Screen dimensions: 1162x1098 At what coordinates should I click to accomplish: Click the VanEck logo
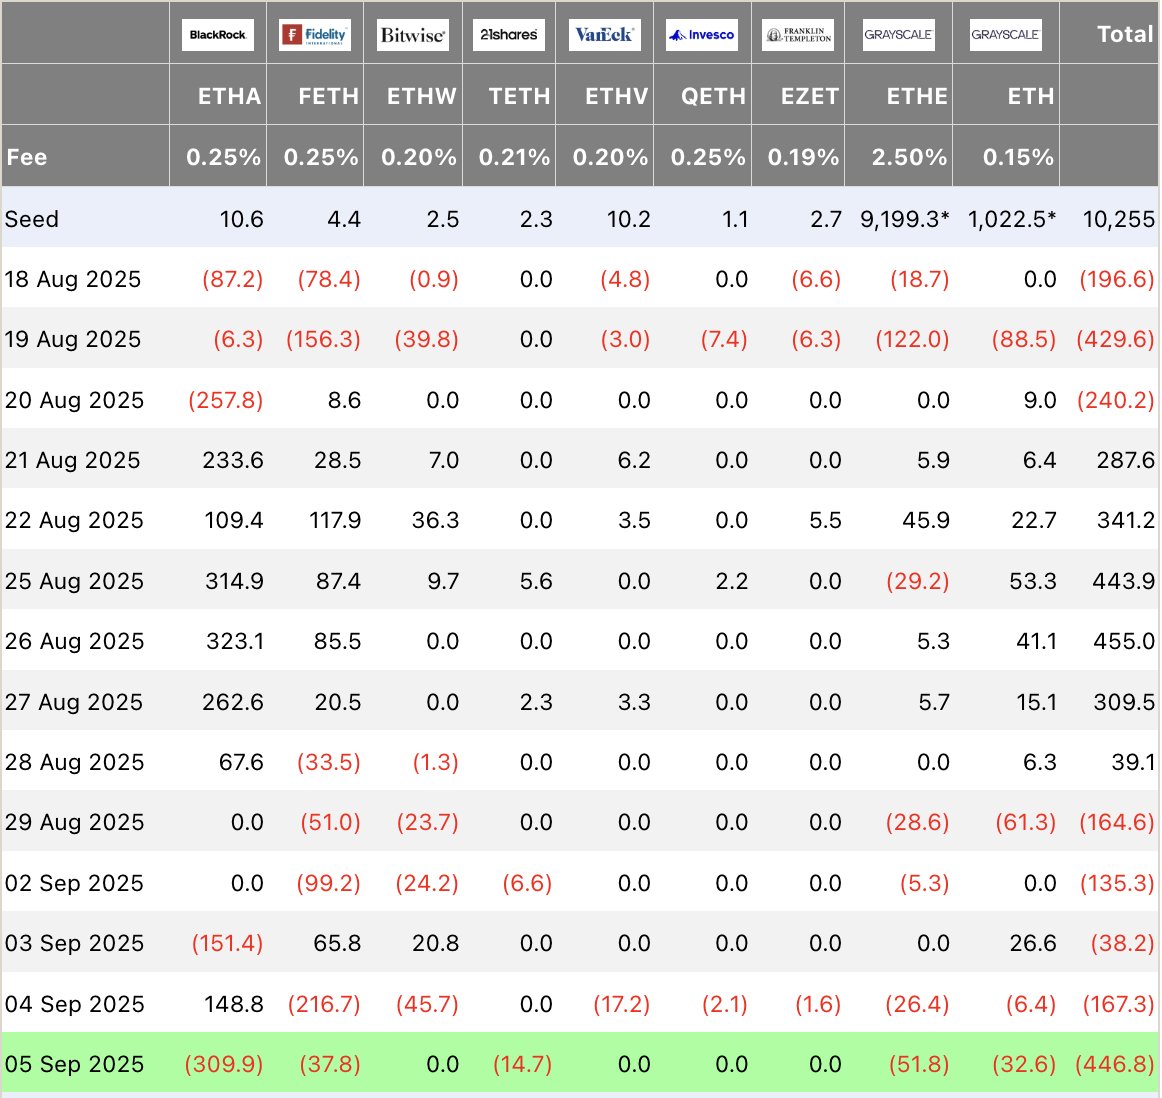605,35
